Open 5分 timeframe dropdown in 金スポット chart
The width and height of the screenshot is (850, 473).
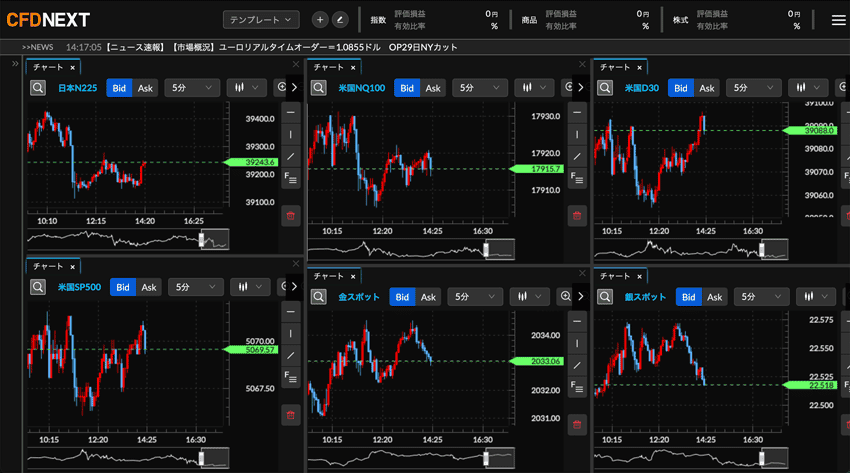pos(475,297)
